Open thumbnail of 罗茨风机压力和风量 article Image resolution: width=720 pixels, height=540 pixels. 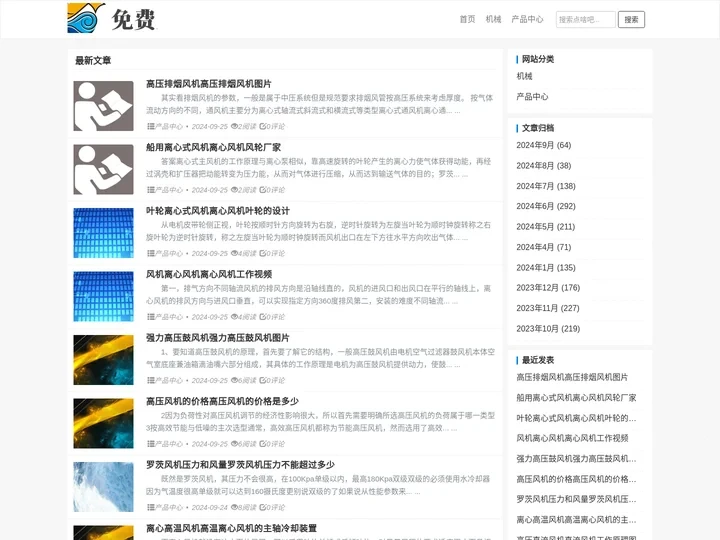(103, 487)
